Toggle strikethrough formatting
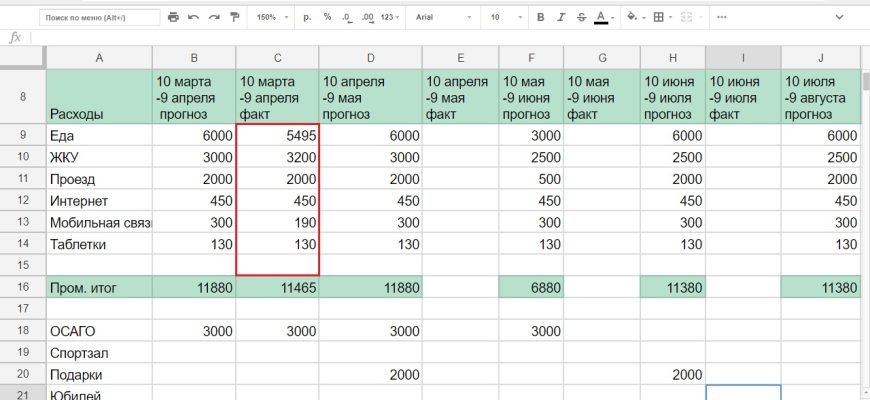The height and width of the screenshot is (400, 870). coord(580,18)
